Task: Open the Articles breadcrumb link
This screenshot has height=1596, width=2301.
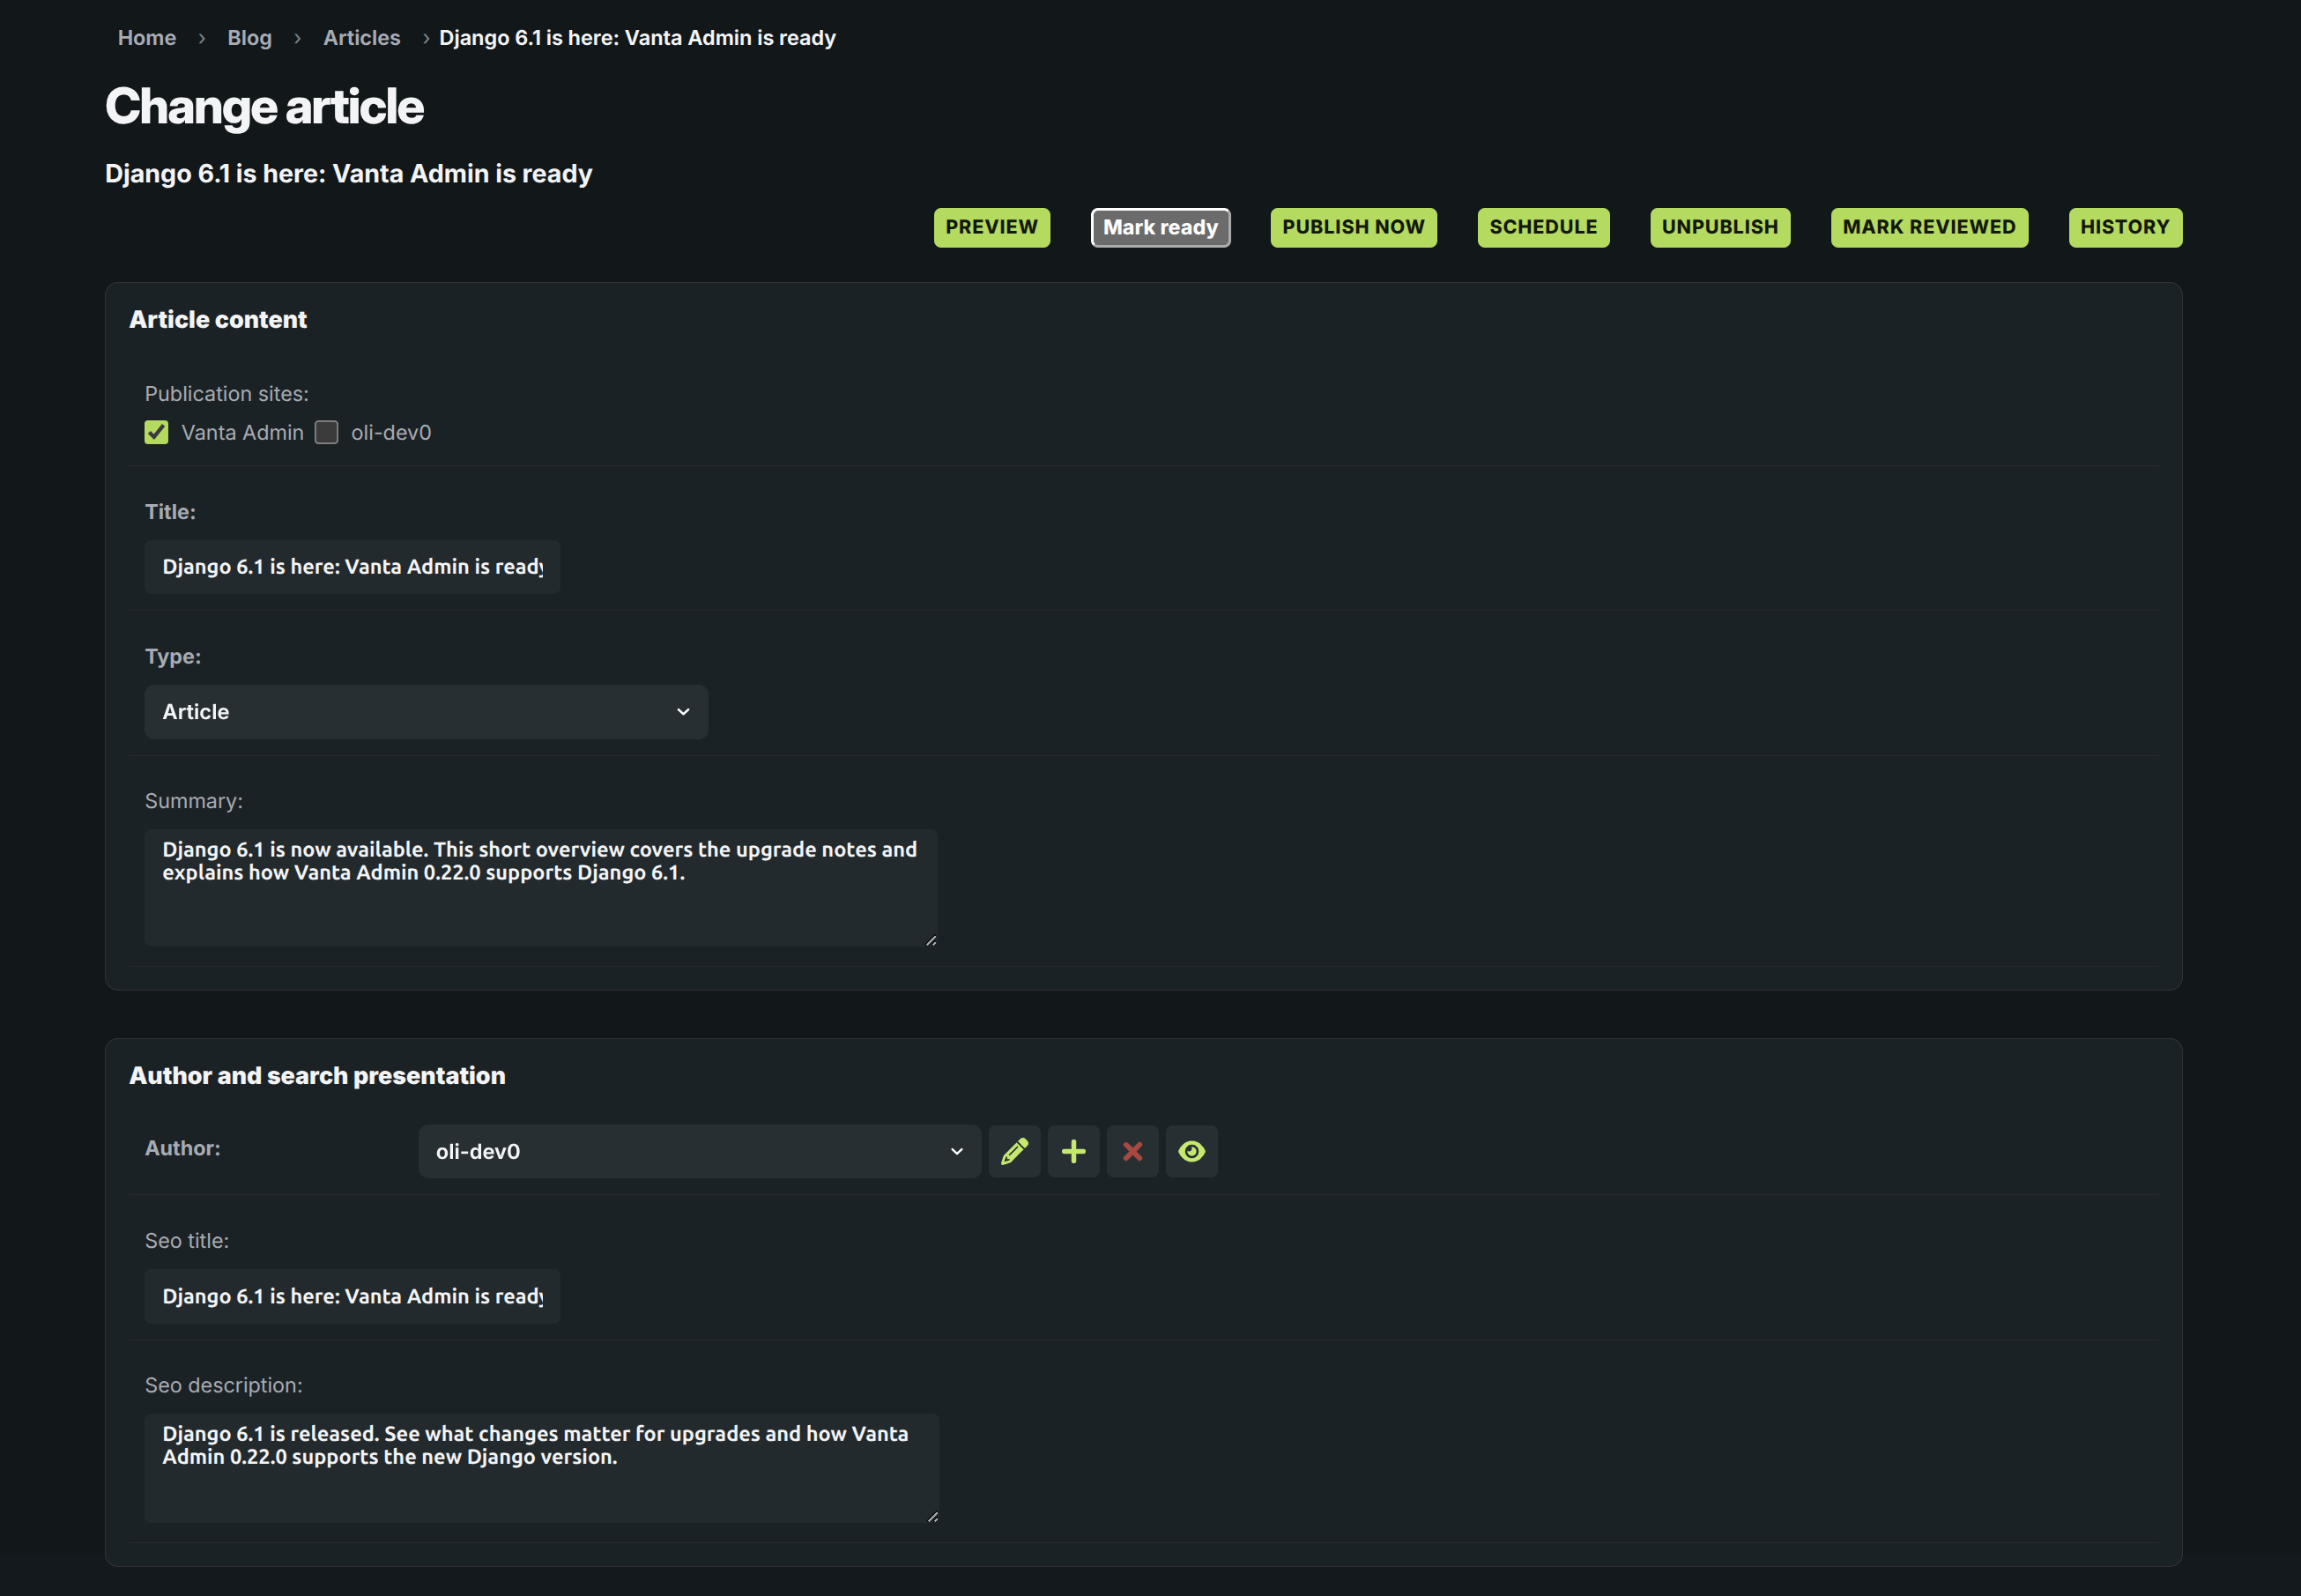Action: pos(361,38)
